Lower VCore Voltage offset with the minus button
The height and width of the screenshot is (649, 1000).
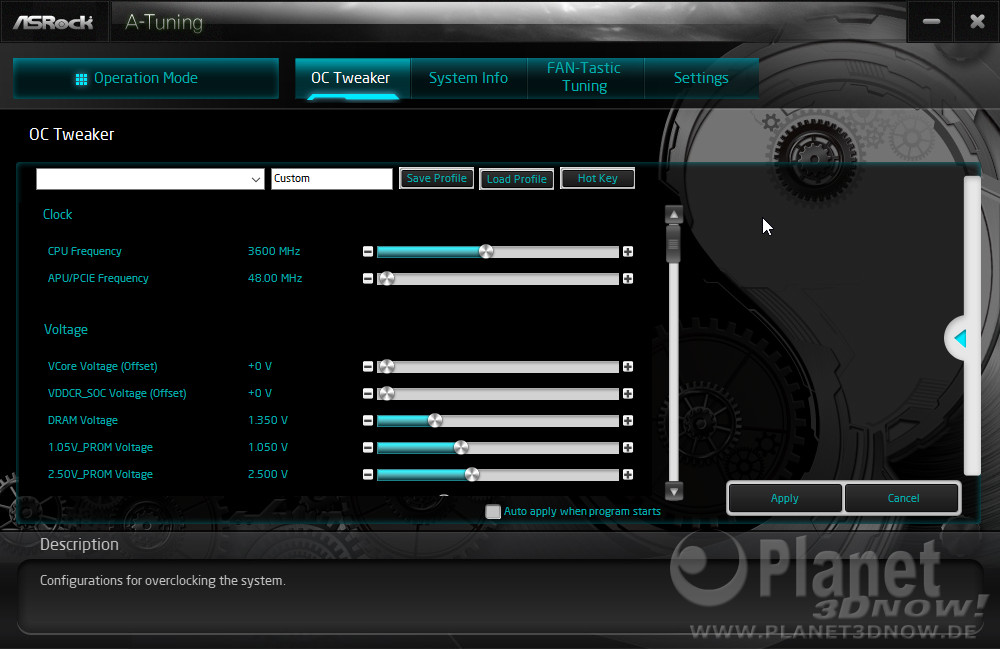pyautogui.click(x=368, y=367)
